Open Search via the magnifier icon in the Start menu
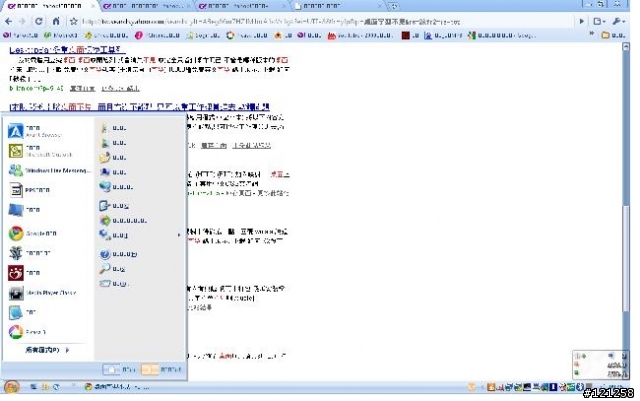Image resolution: width=640 pixels, height=401 pixels. 112,269
